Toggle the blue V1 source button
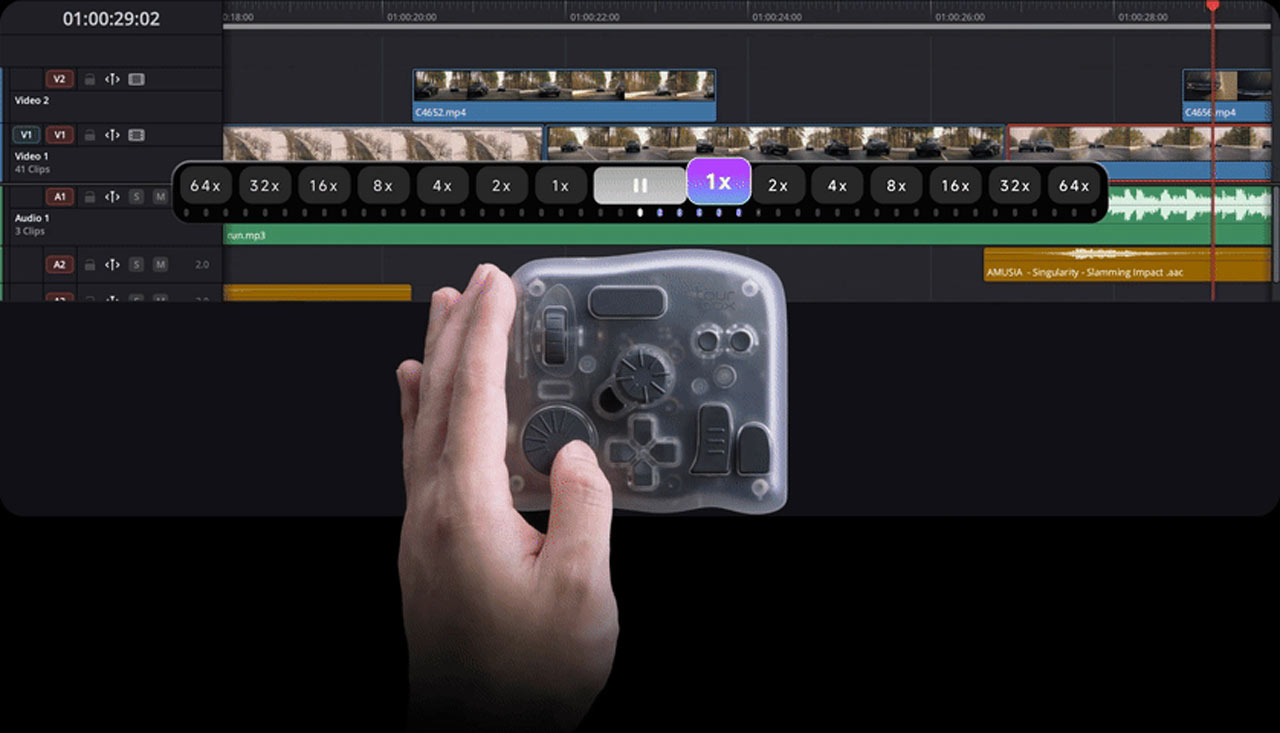This screenshot has height=733, width=1280. click(x=26, y=135)
